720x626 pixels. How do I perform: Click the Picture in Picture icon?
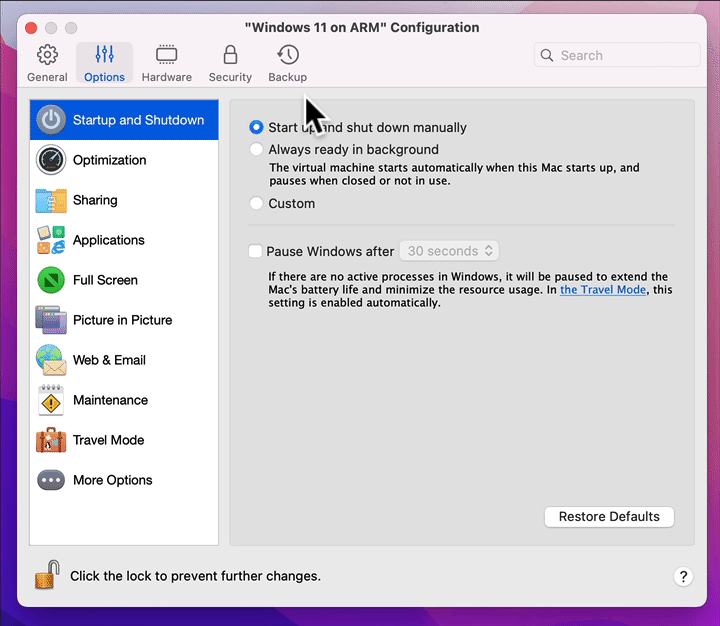pyautogui.click(x=51, y=320)
